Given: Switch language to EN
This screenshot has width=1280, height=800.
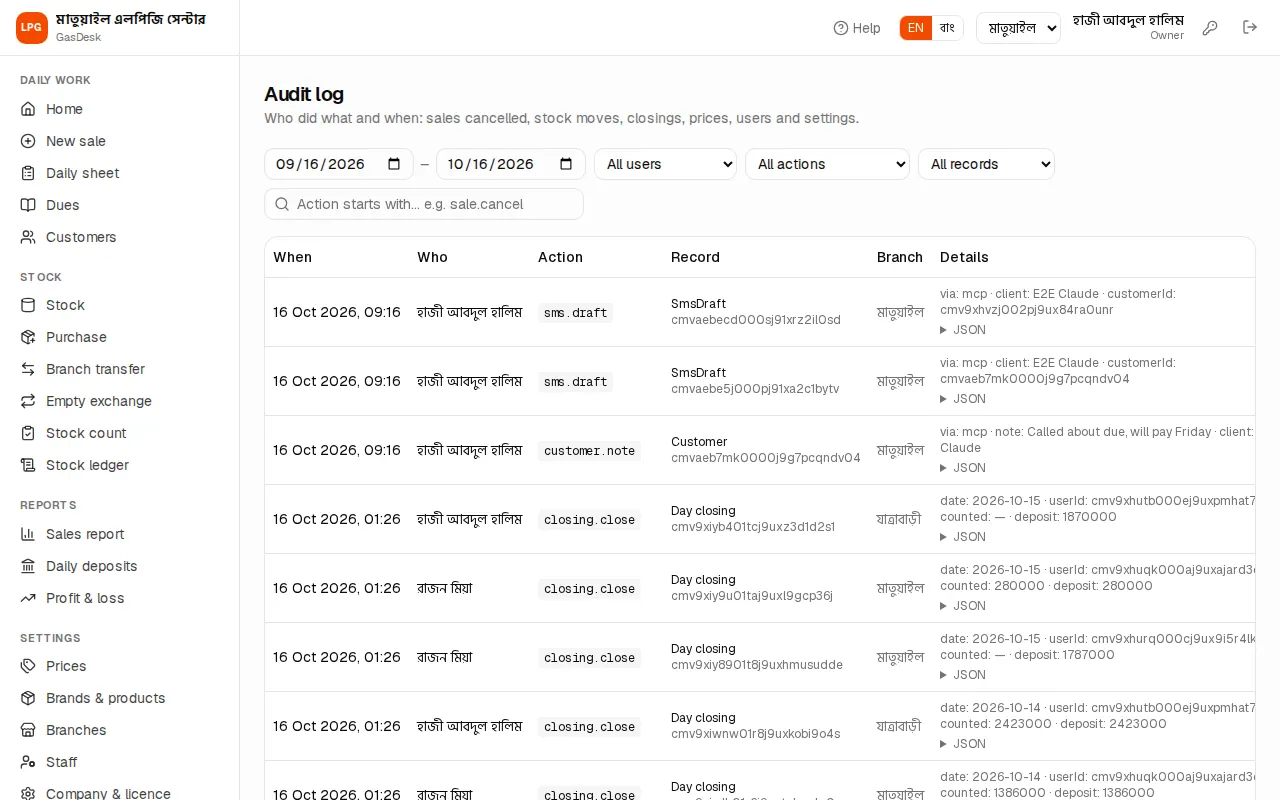Looking at the screenshot, I should click(x=916, y=28).
